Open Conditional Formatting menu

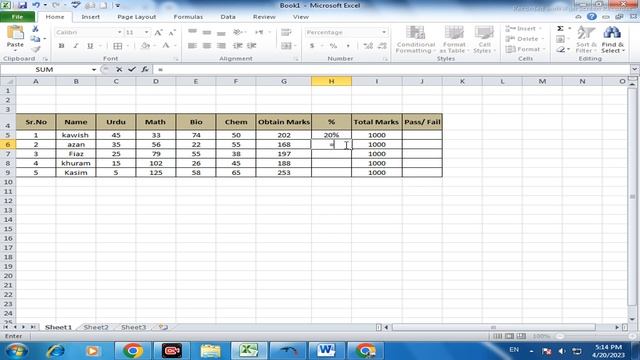(x=416, y=39)
